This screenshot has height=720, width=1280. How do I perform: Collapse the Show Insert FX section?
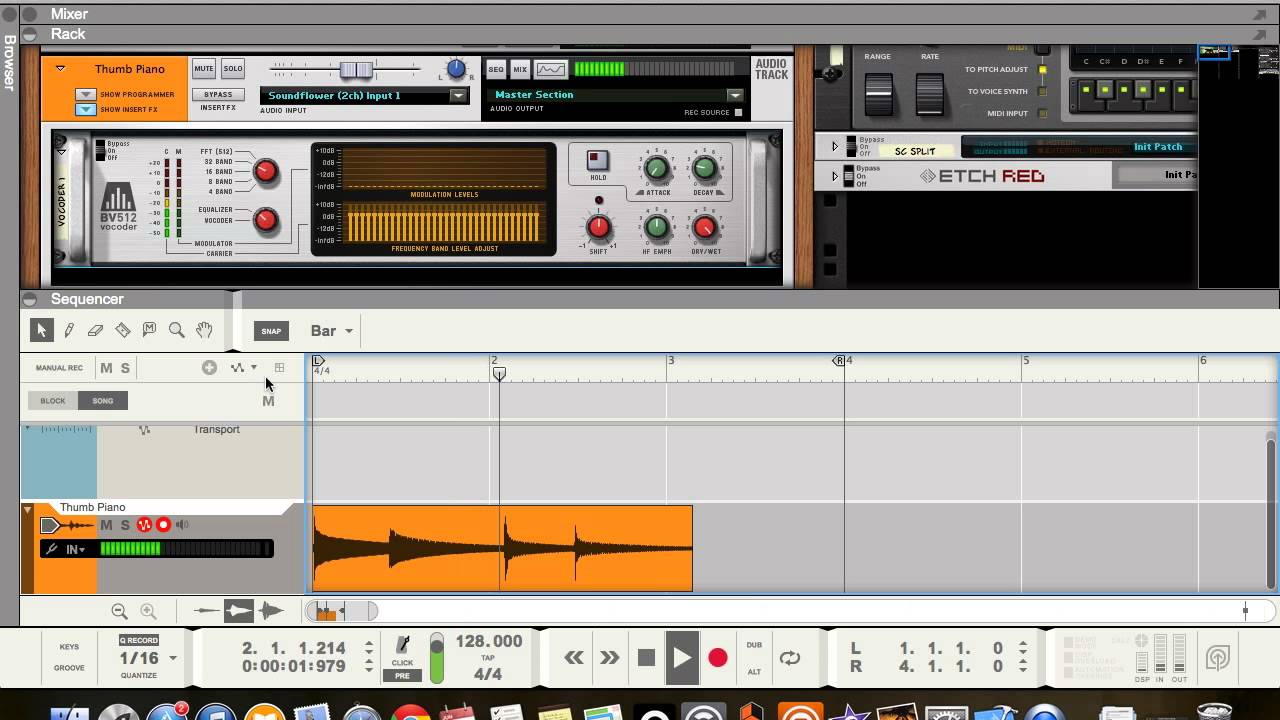(85, 109)
